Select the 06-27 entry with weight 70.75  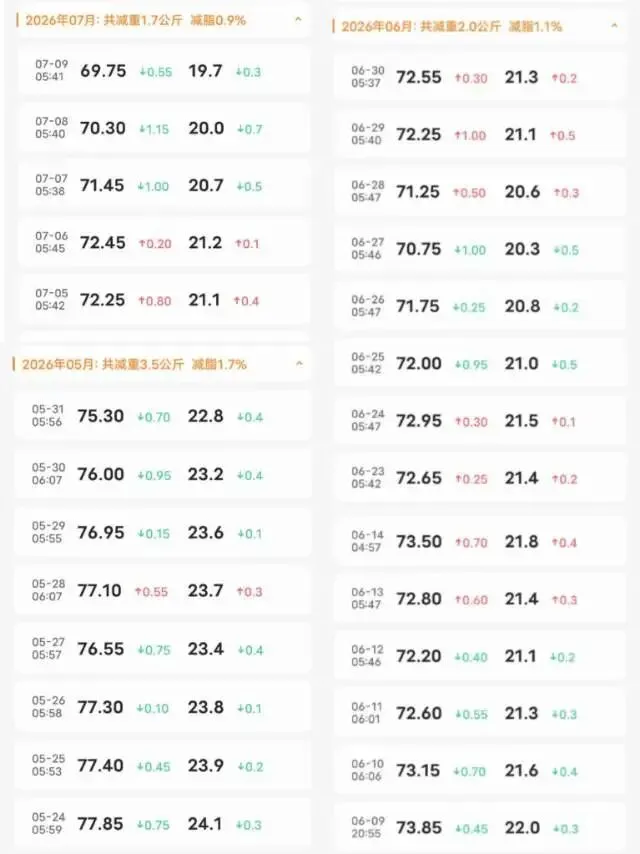(479, 249)
